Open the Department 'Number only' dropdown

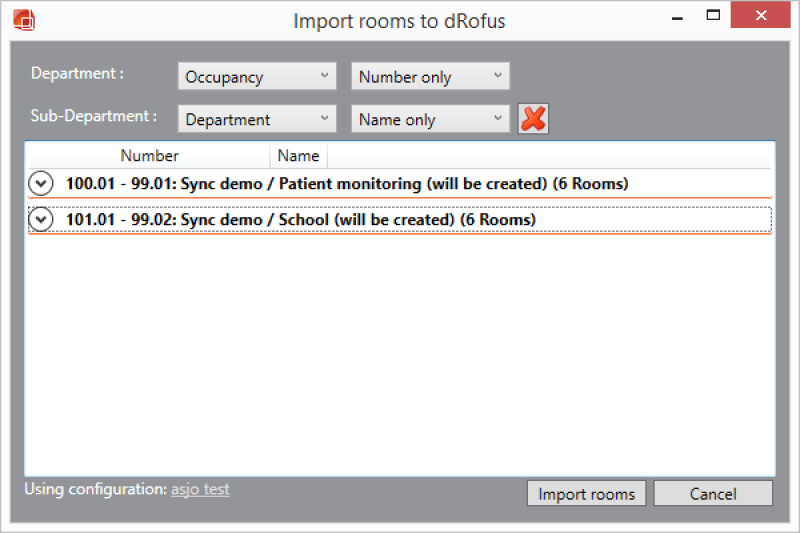[431, 77]
